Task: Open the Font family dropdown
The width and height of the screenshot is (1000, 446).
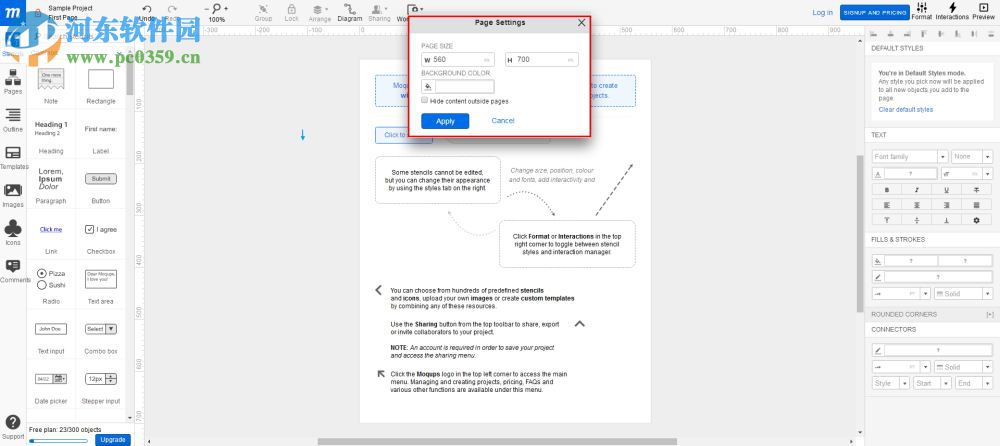Action: [x=910, y=156]
